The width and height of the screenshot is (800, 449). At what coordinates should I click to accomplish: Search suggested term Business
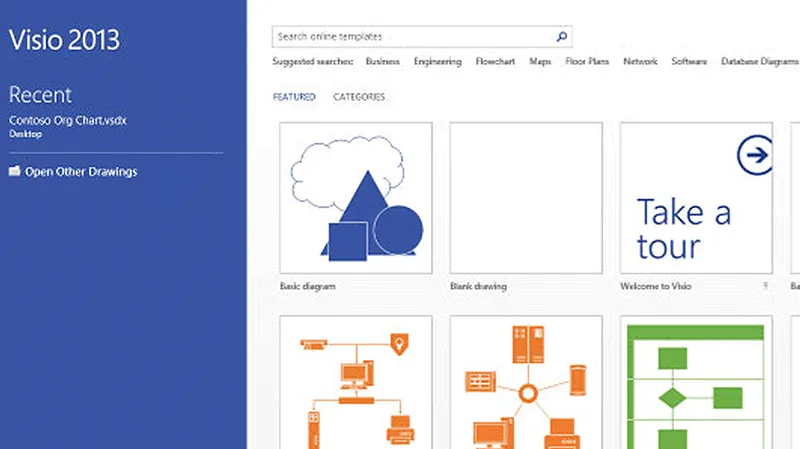(383, 61)
